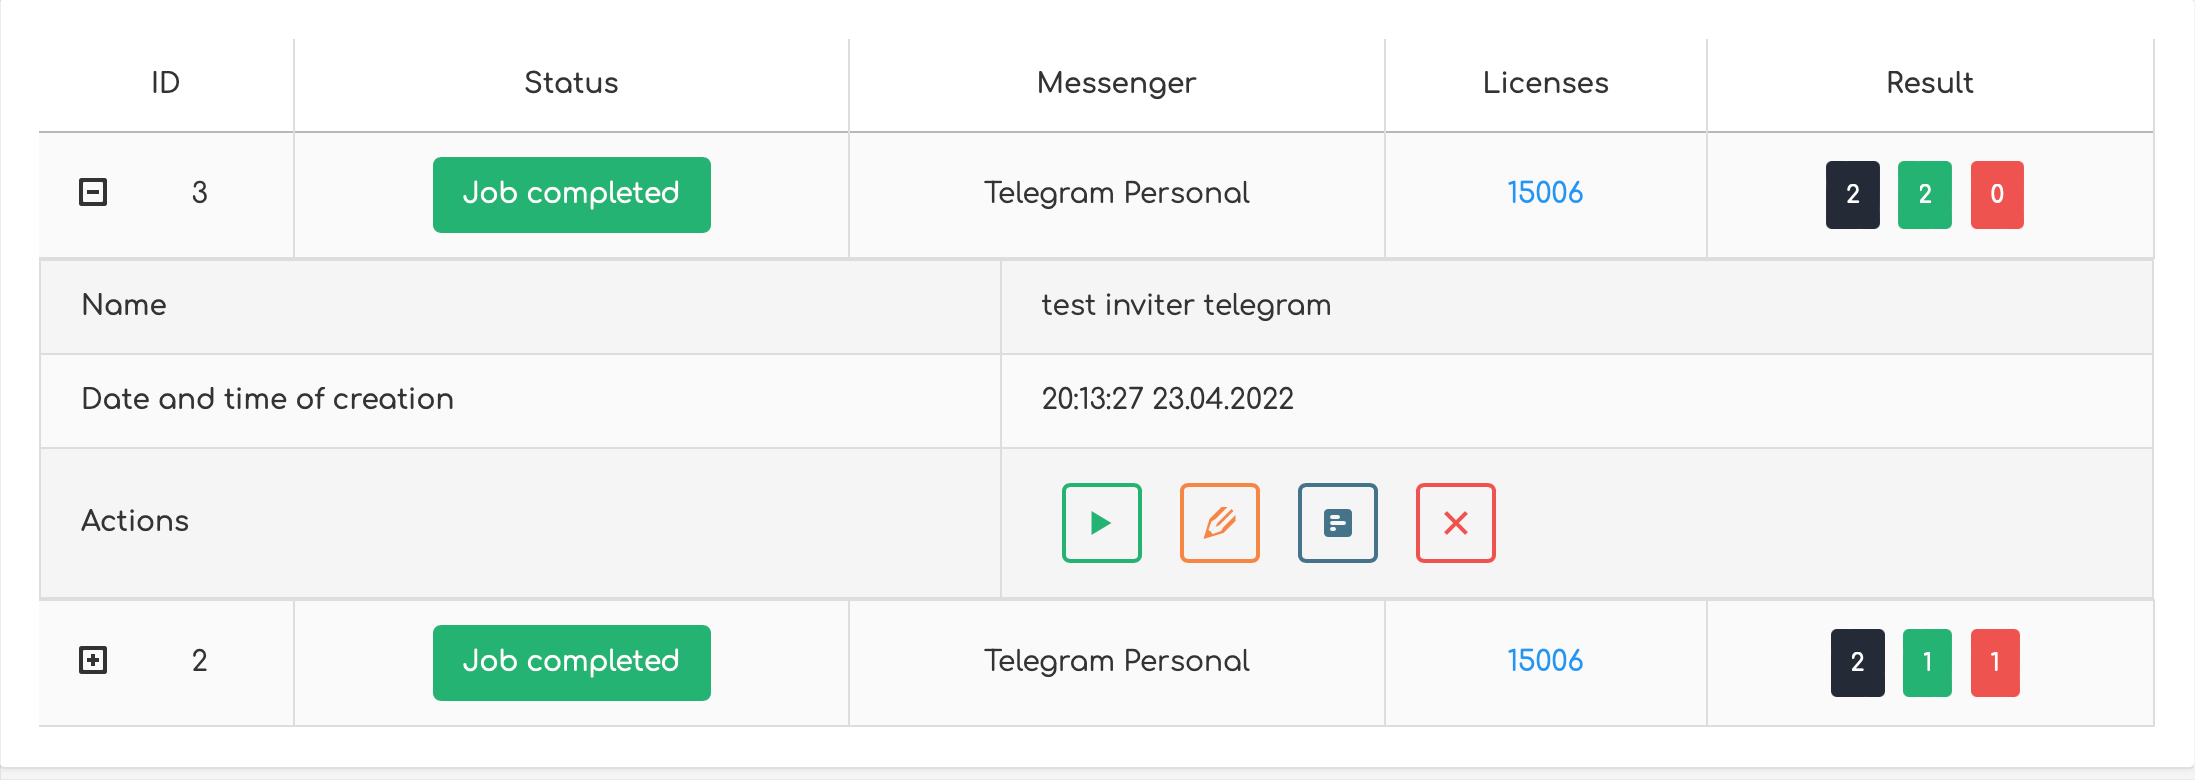The height and width of the screenshot is (780, 2195).
Task: Click the Messenger column header
Action: [x=1116, y=83]
